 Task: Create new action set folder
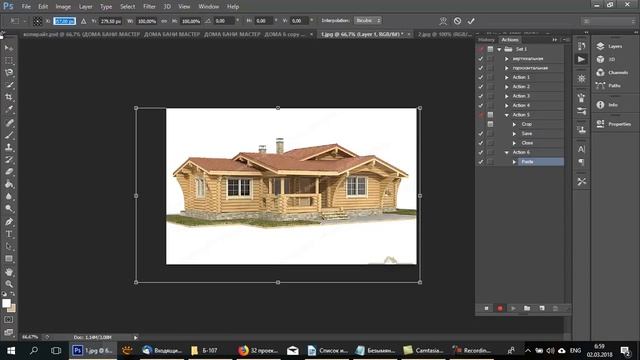527,308
